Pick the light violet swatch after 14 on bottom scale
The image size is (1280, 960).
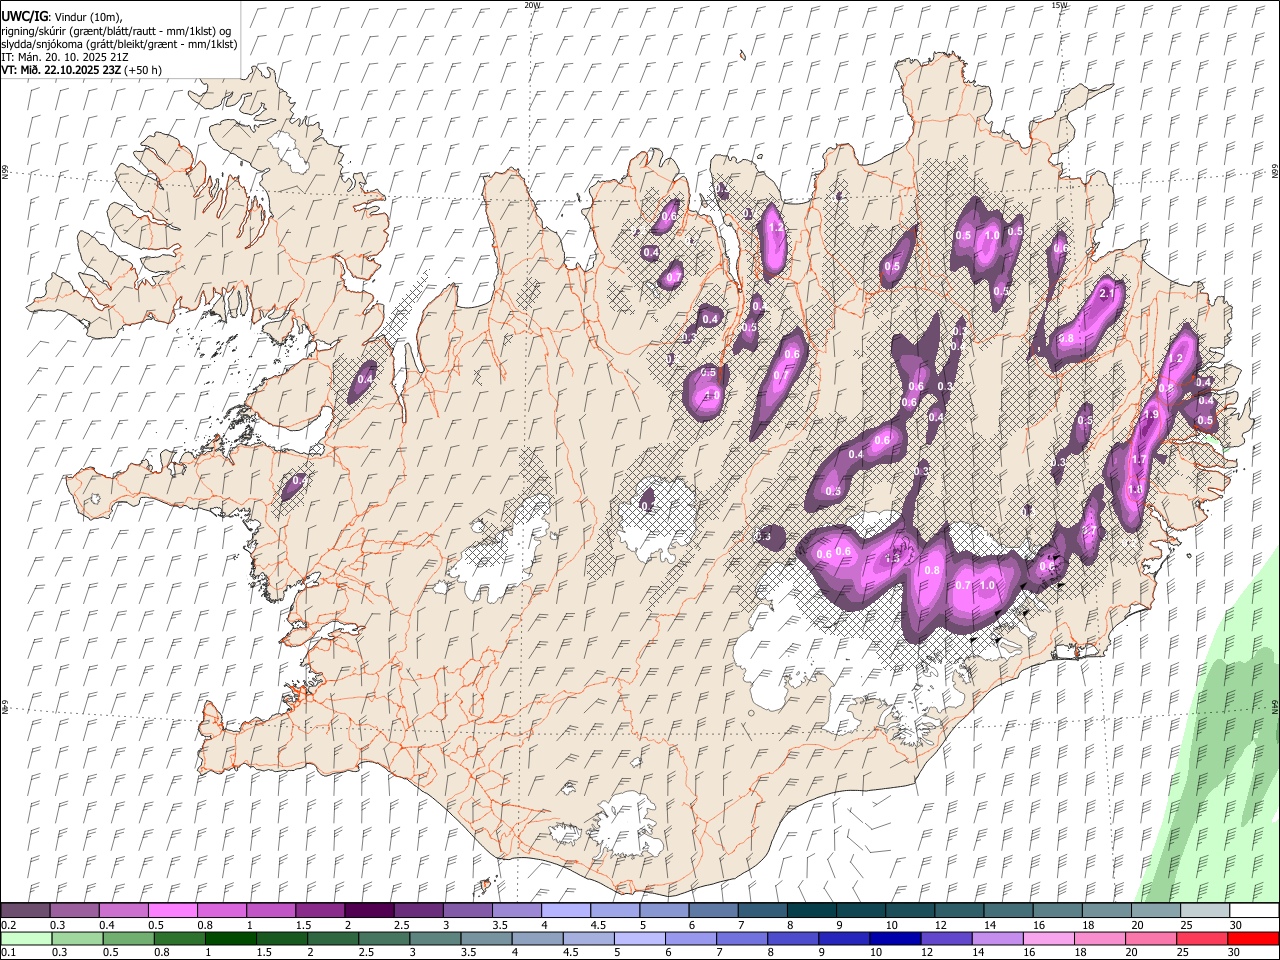(997, 938)
